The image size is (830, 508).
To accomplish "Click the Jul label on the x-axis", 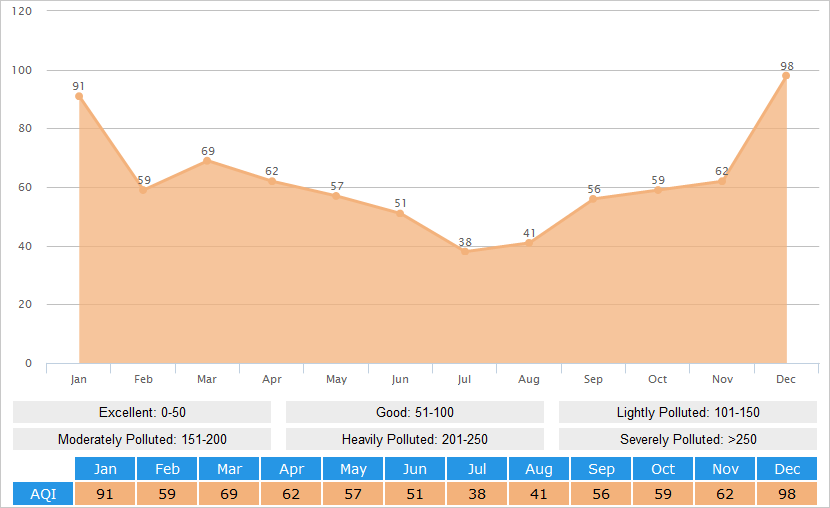I will [464, 379].
